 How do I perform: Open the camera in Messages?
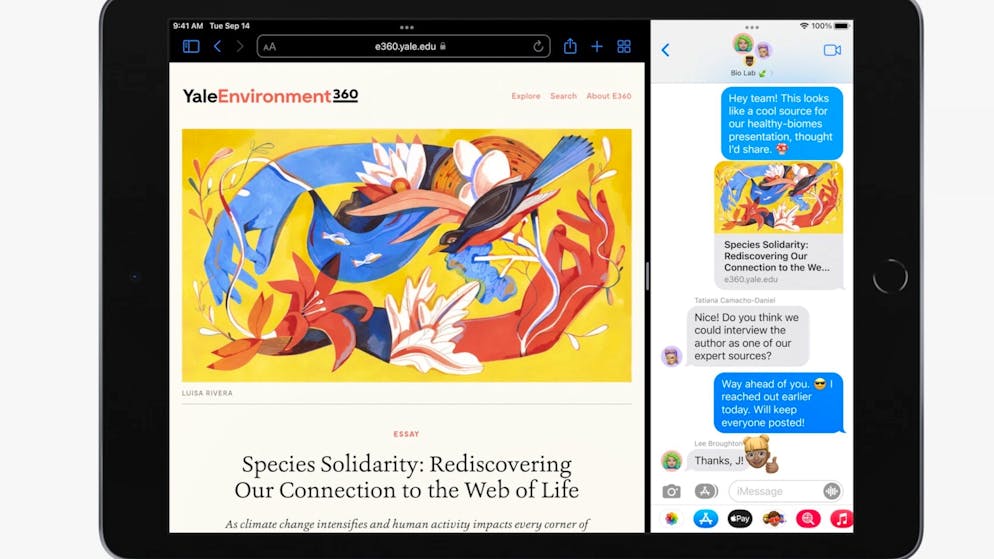tap(671, 491)
